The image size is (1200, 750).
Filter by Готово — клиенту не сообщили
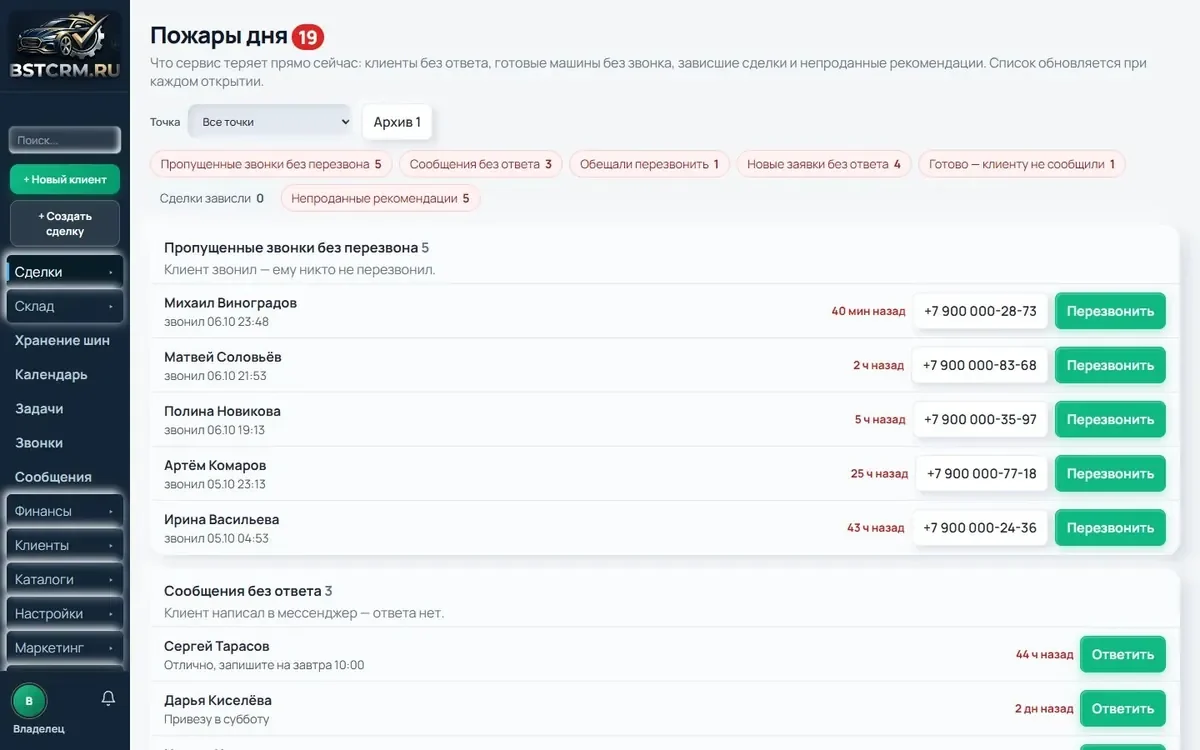(x=1022, y=164)
